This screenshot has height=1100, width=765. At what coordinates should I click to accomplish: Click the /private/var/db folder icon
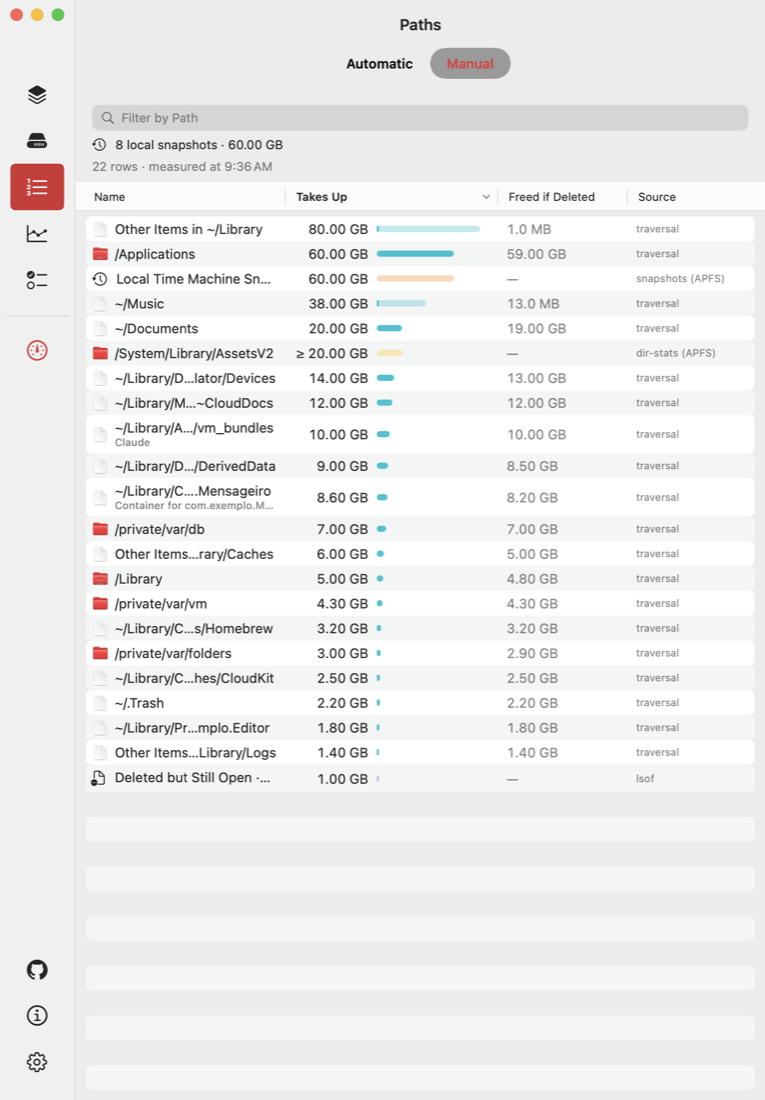point(100,529)
